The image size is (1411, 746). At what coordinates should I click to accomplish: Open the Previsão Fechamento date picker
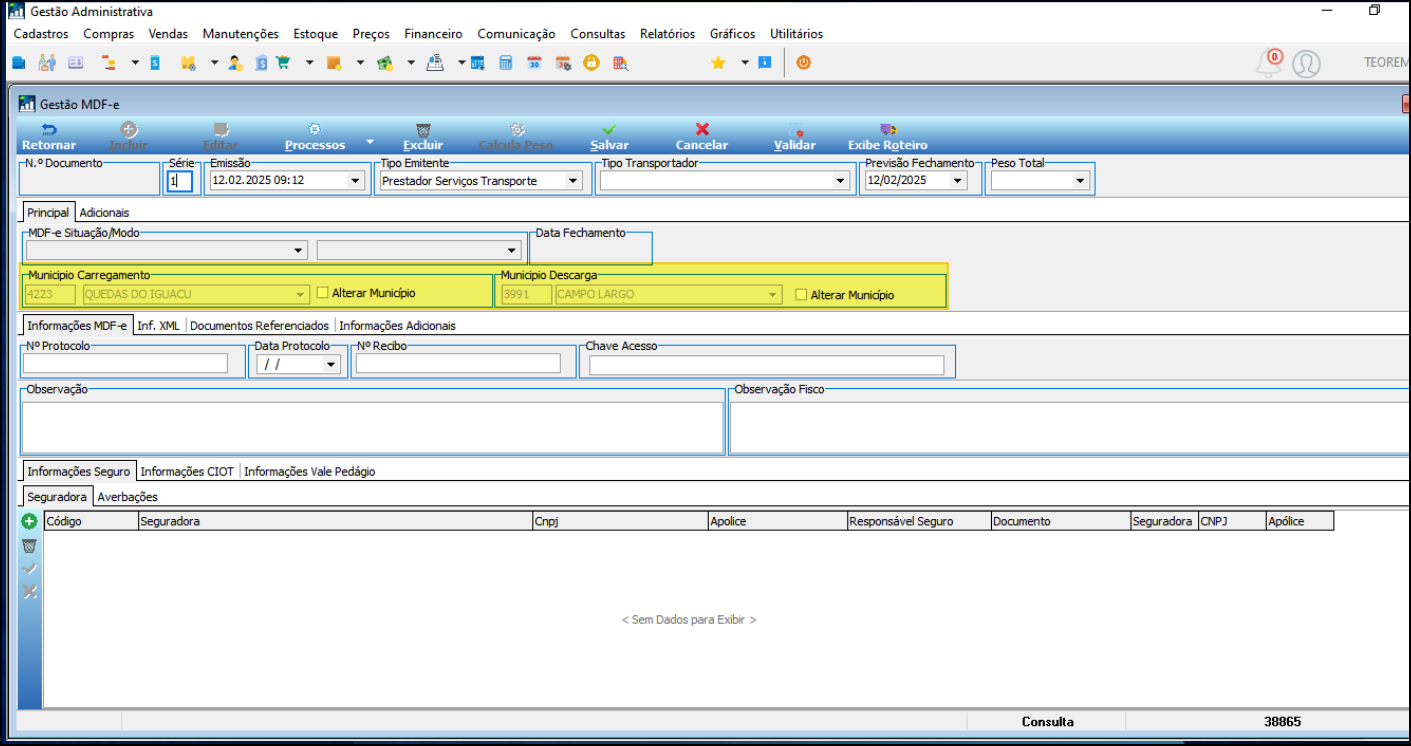(958, 181)
